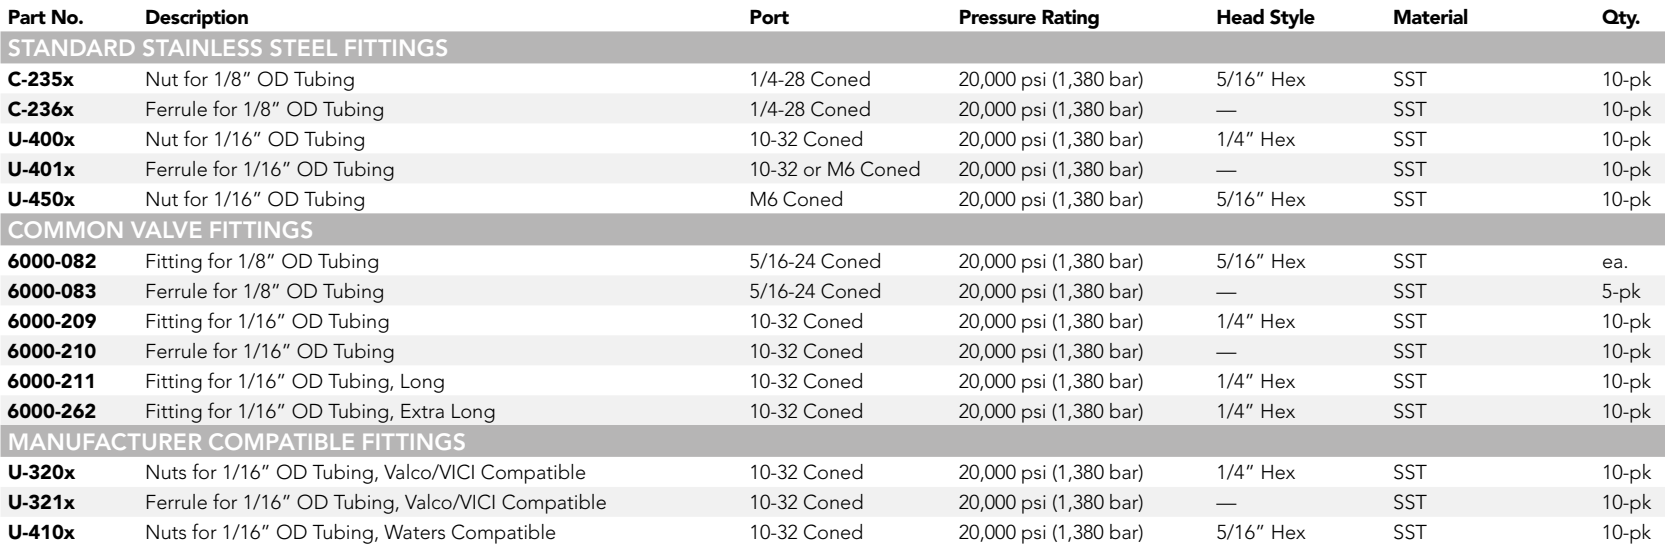The image size is (1665, 548).
Task: Select the U-321x part number
Action: 40,503
